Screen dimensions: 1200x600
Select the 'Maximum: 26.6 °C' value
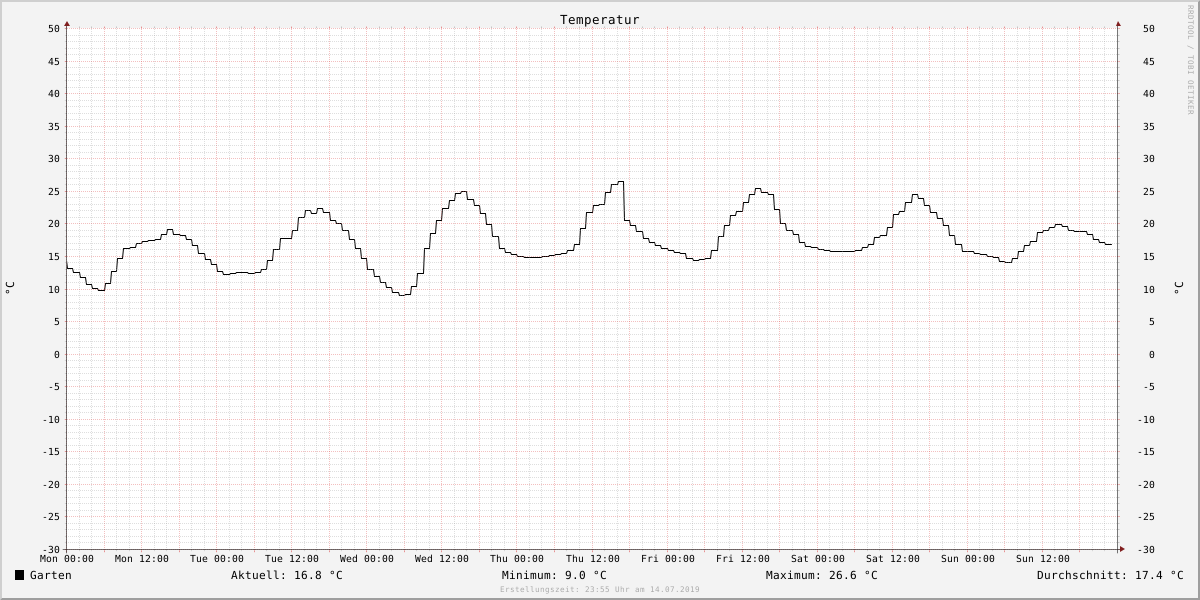[822, 575]
